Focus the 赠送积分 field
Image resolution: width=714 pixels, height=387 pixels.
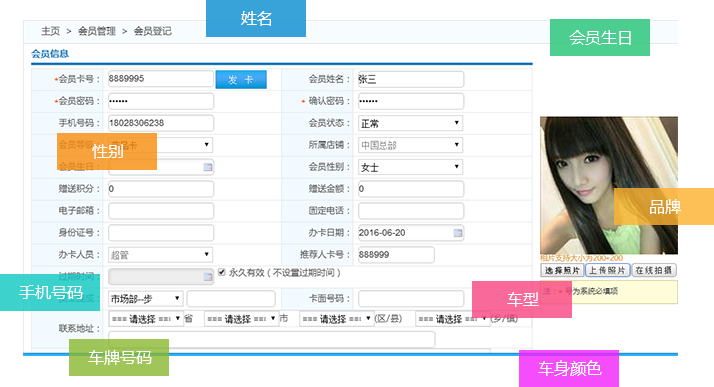(161, 189)
